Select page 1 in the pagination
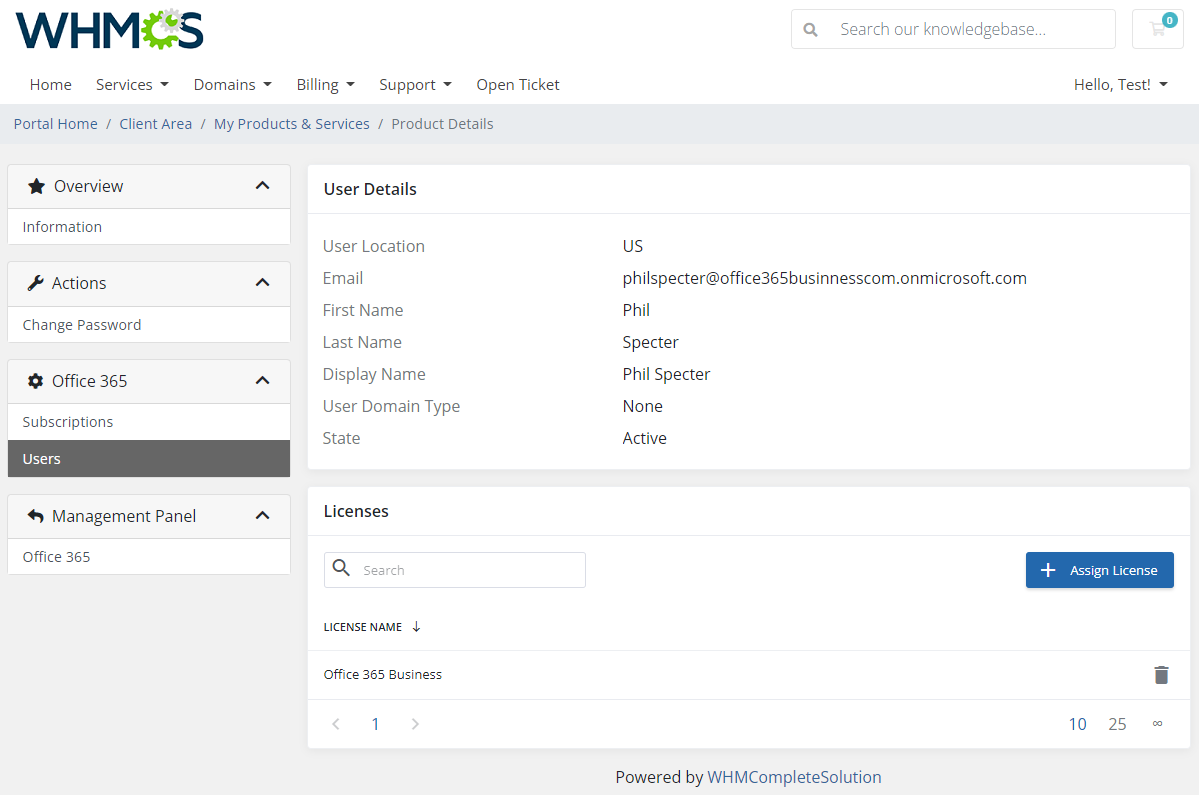Screen dimensions: 1199x795 point(375,724)
